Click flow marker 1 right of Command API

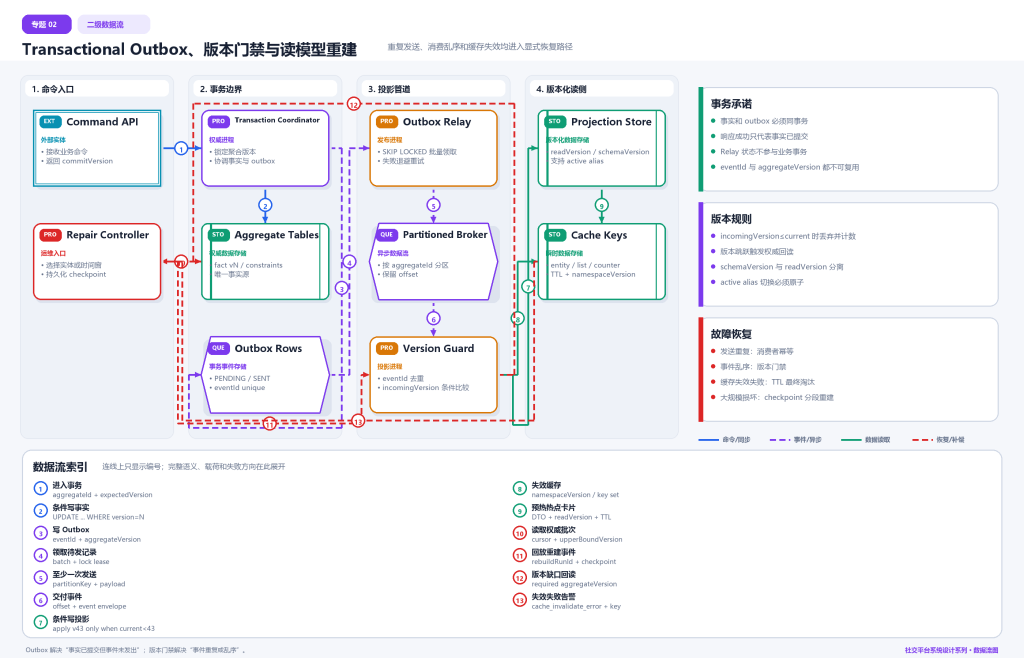pos(181,149)
